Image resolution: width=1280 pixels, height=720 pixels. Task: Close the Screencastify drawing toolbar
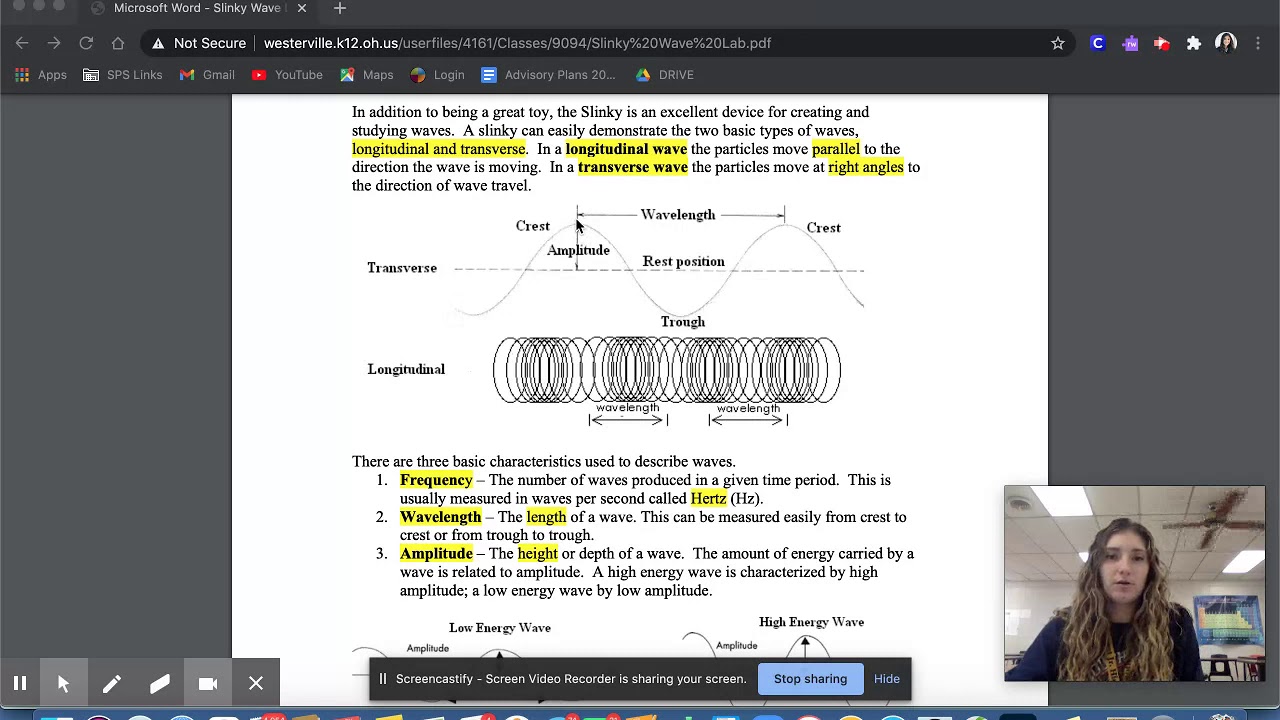click(x=256, y=684)
